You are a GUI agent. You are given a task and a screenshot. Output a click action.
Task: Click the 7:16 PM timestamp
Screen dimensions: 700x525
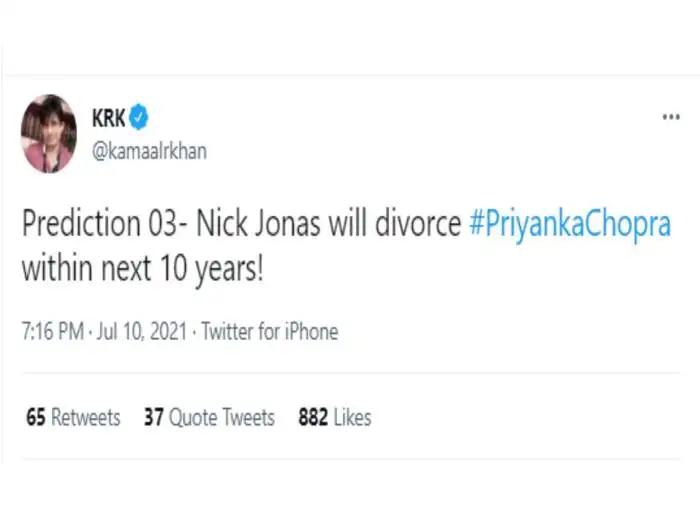(52, 332)
